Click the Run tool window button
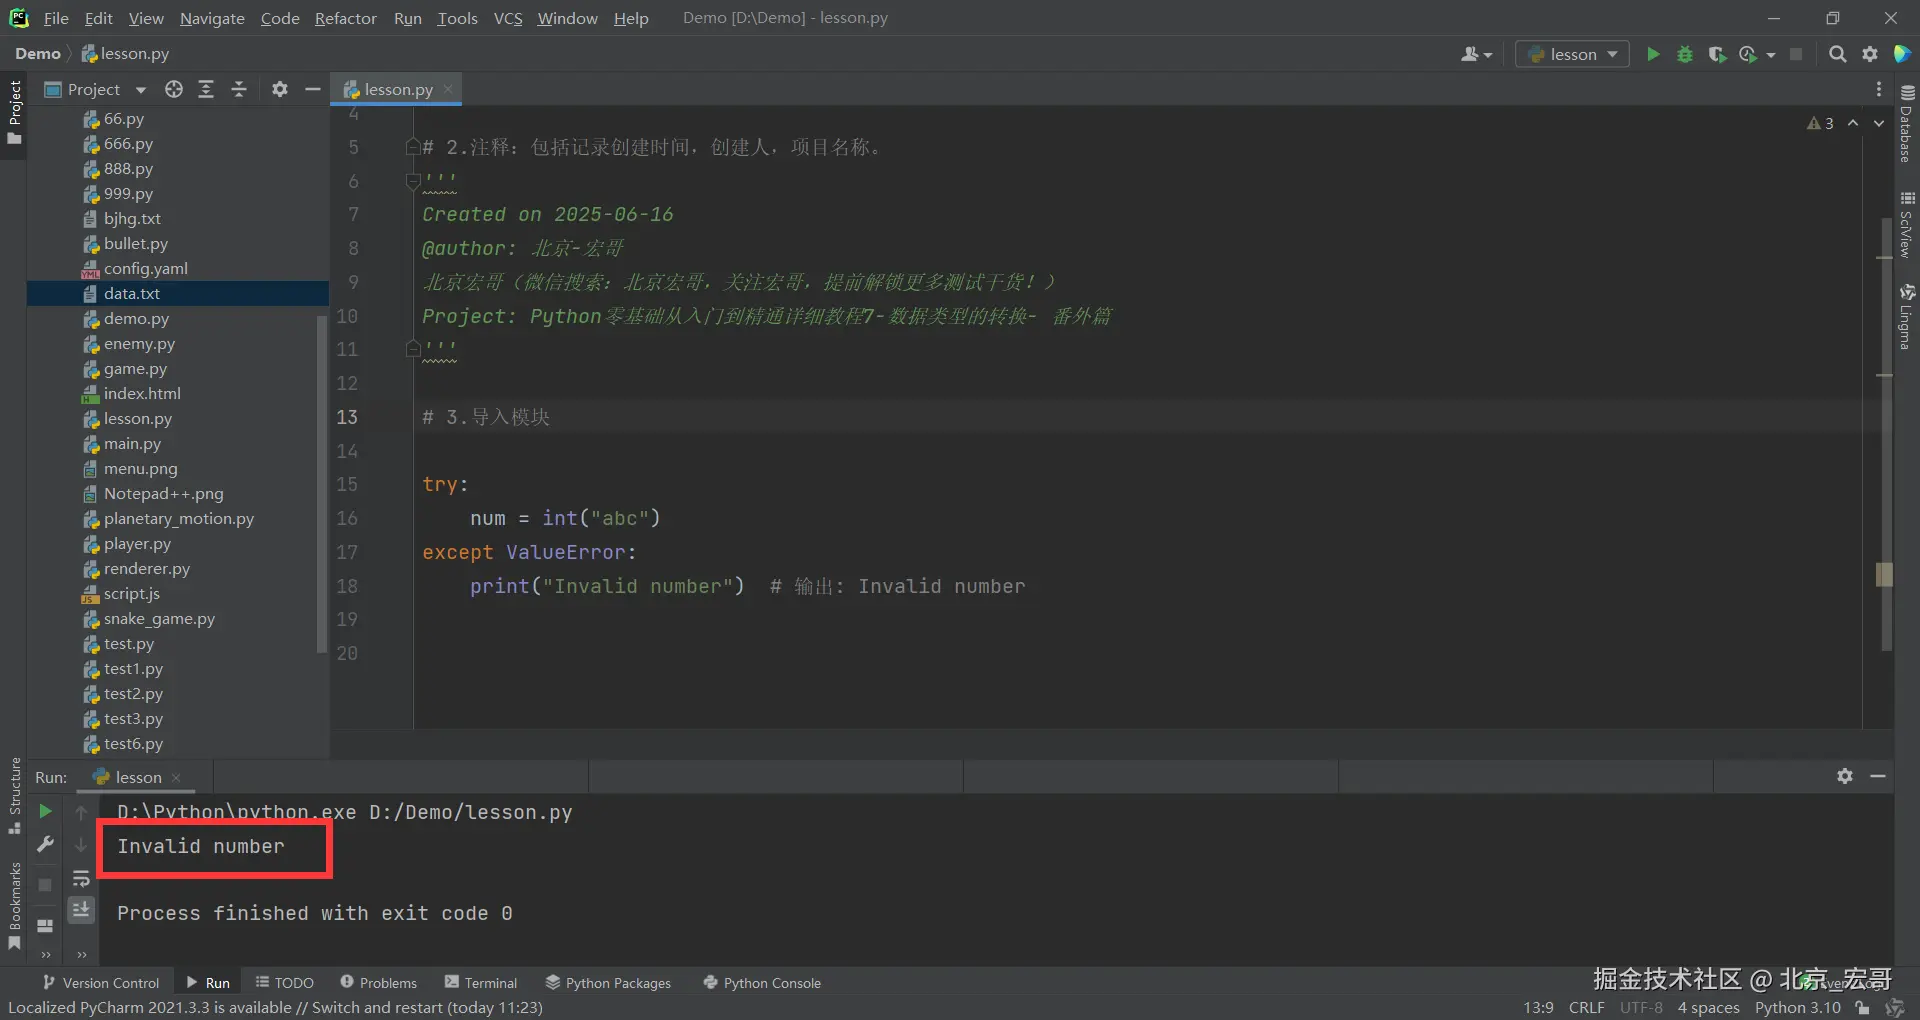The height and width of the screenshot is (1020, 1920). tap(208, 983)
